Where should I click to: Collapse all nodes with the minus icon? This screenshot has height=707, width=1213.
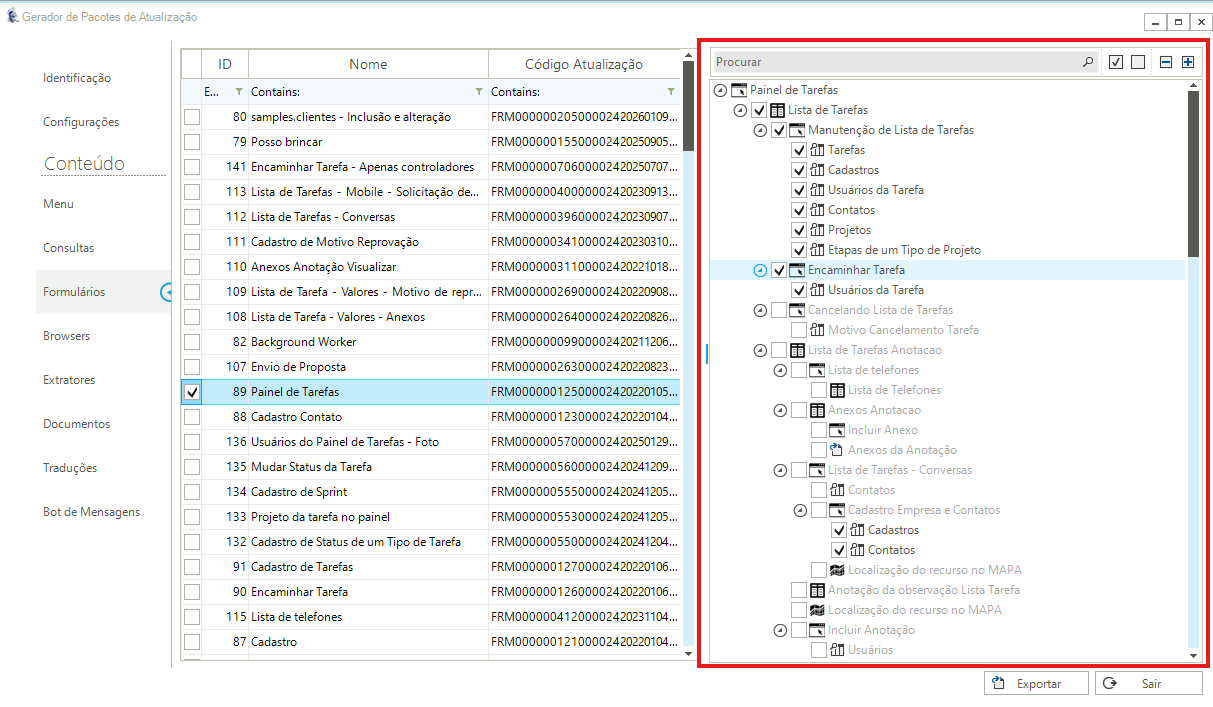coord(1166,62)
